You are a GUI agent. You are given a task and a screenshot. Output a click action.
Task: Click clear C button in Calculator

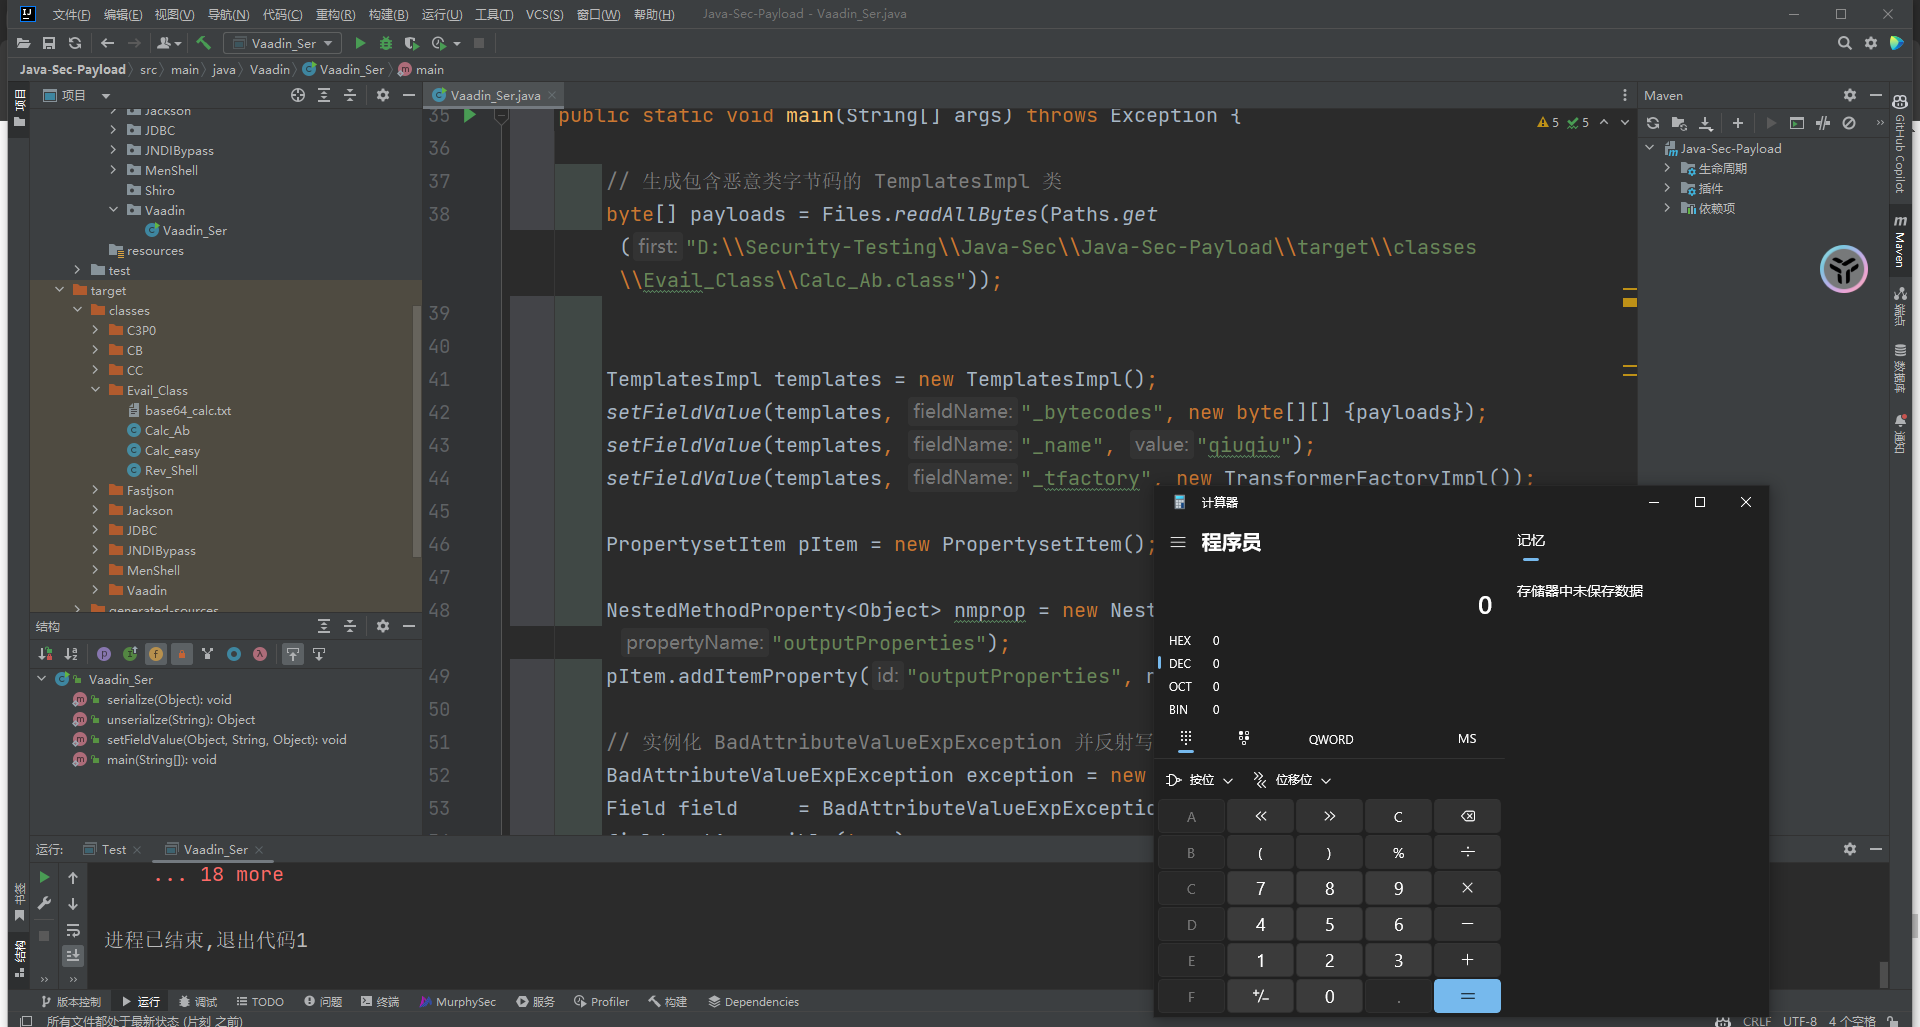1398,816
